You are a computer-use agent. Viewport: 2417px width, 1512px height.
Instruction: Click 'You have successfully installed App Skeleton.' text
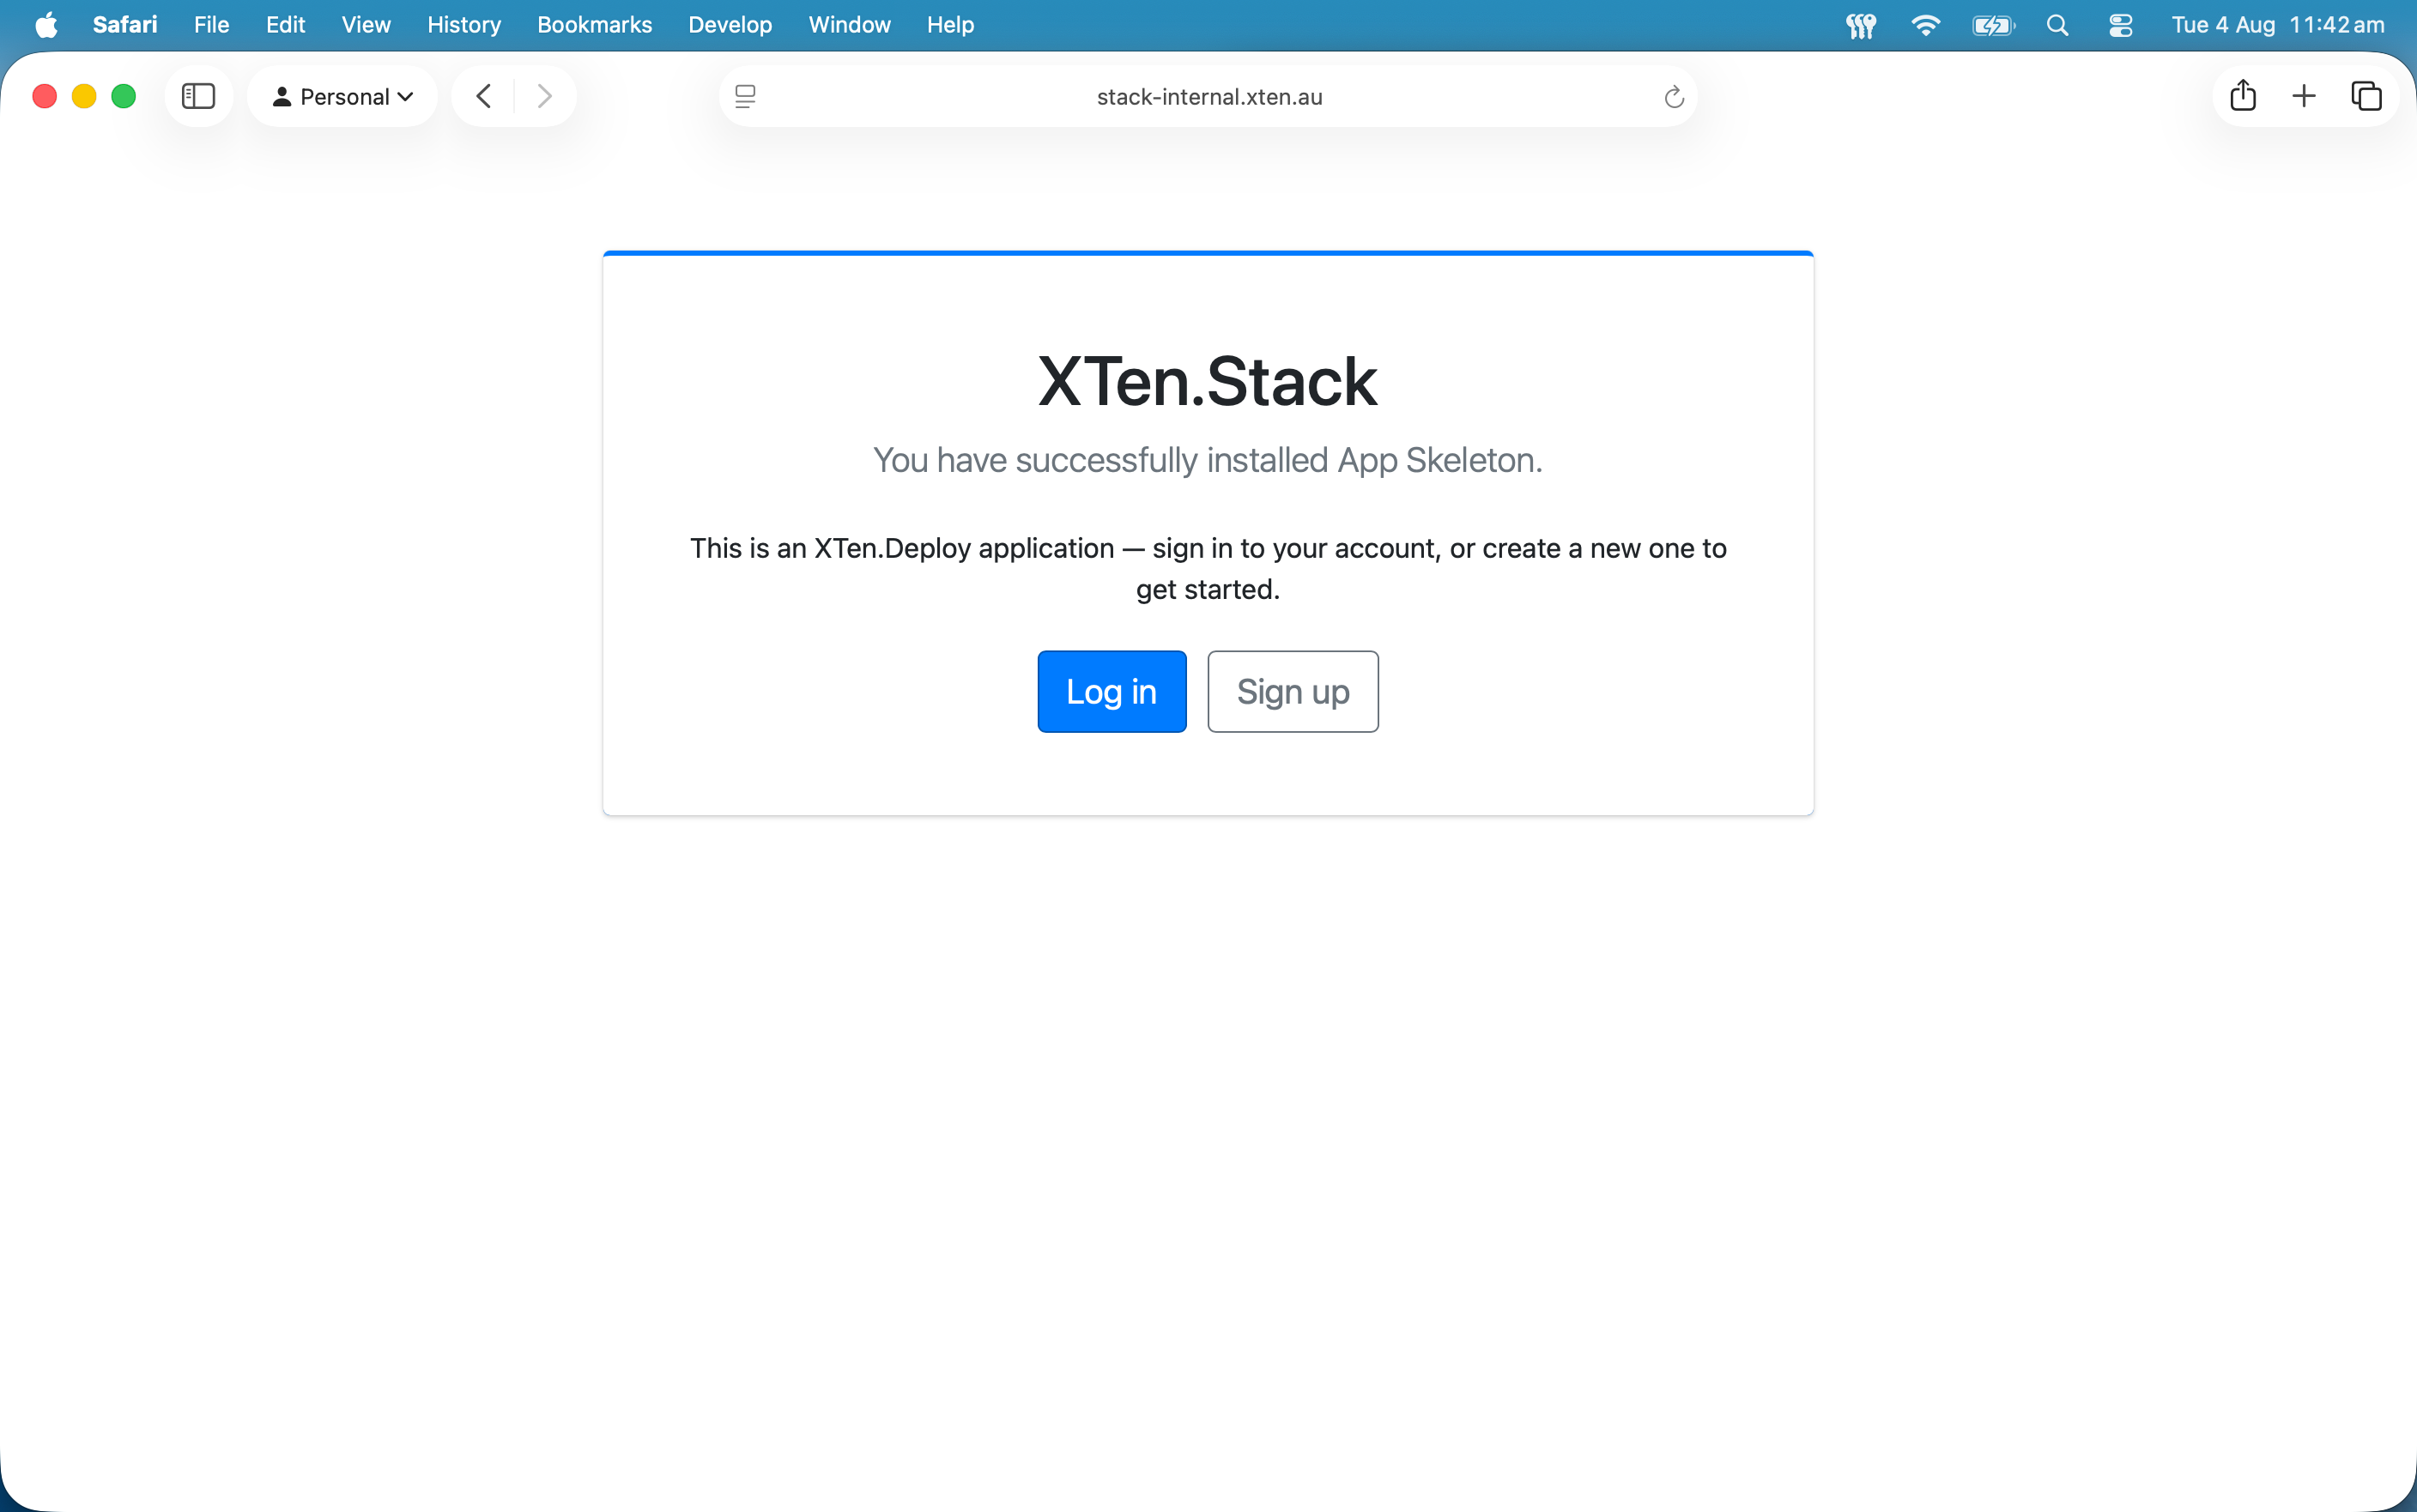1208,460
